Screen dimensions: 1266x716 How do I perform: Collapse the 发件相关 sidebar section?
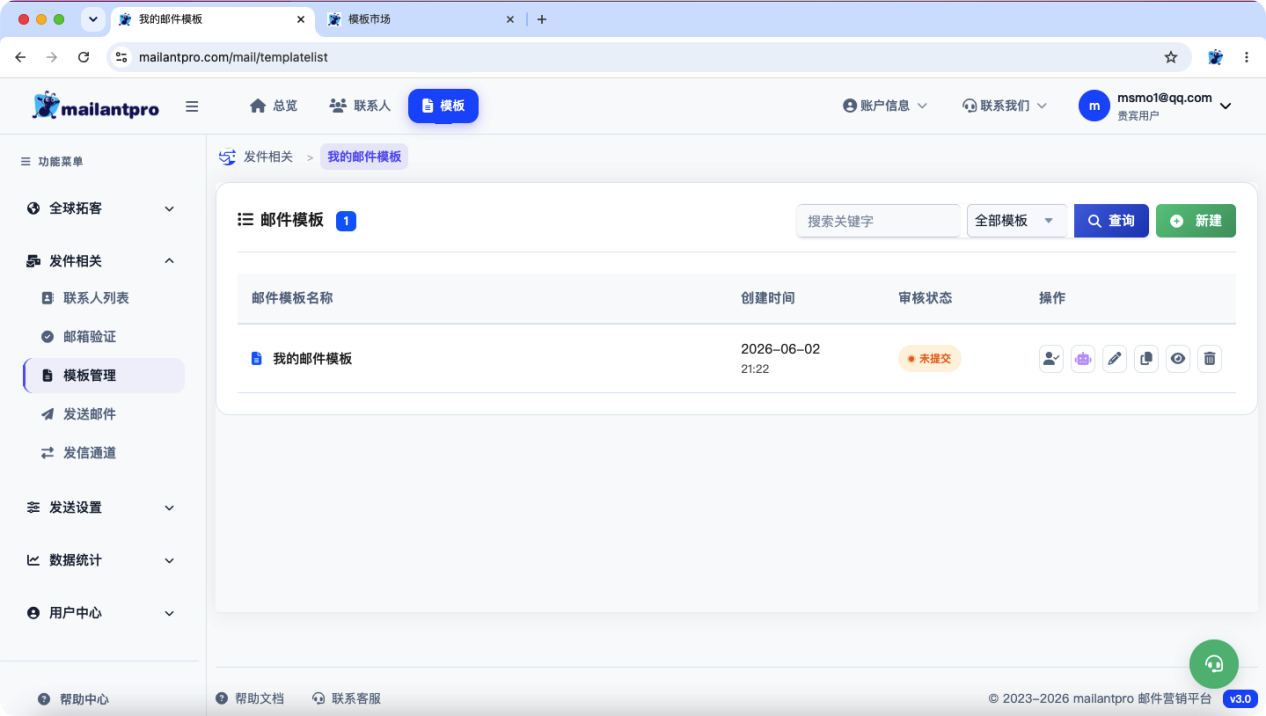[x=100, y=261]
